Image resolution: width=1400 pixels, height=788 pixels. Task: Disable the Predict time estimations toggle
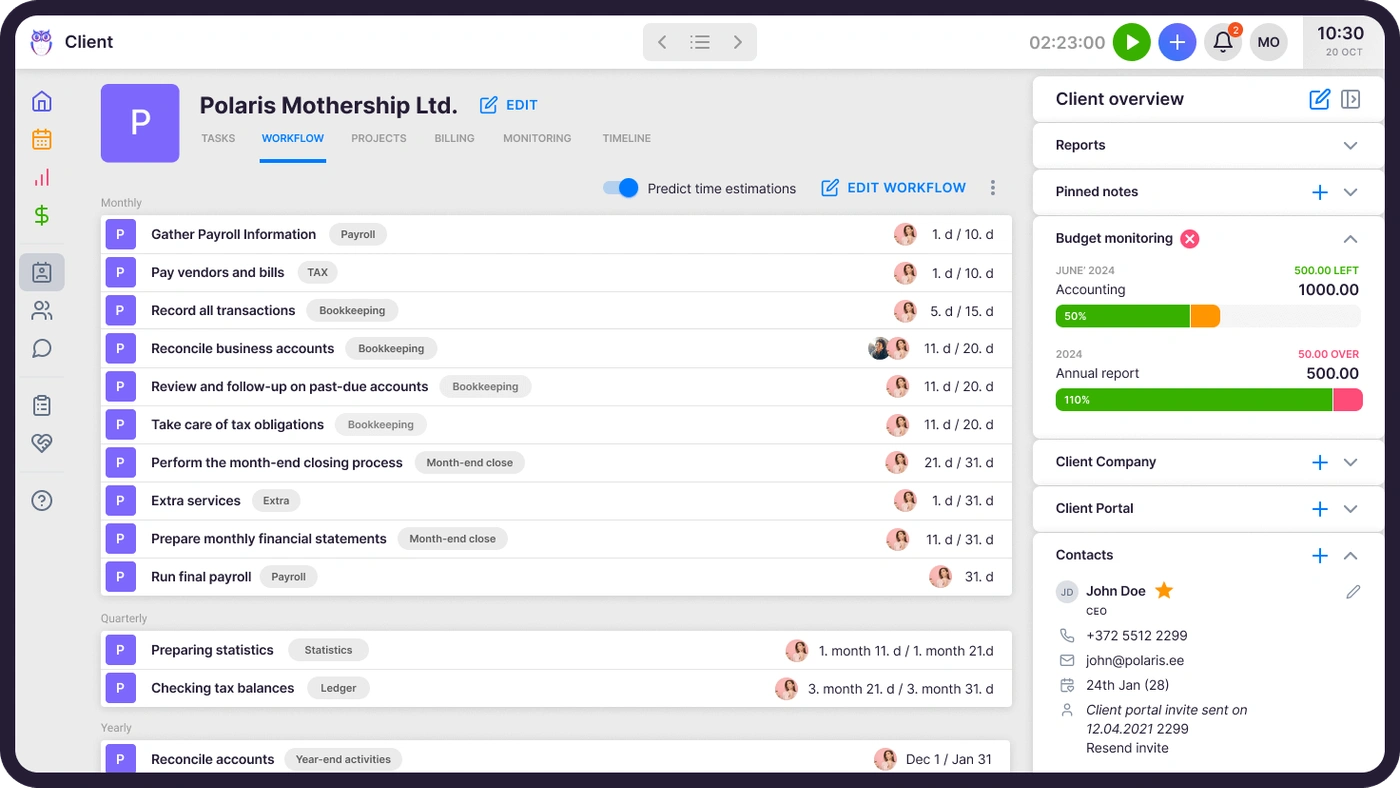point(620,187)
